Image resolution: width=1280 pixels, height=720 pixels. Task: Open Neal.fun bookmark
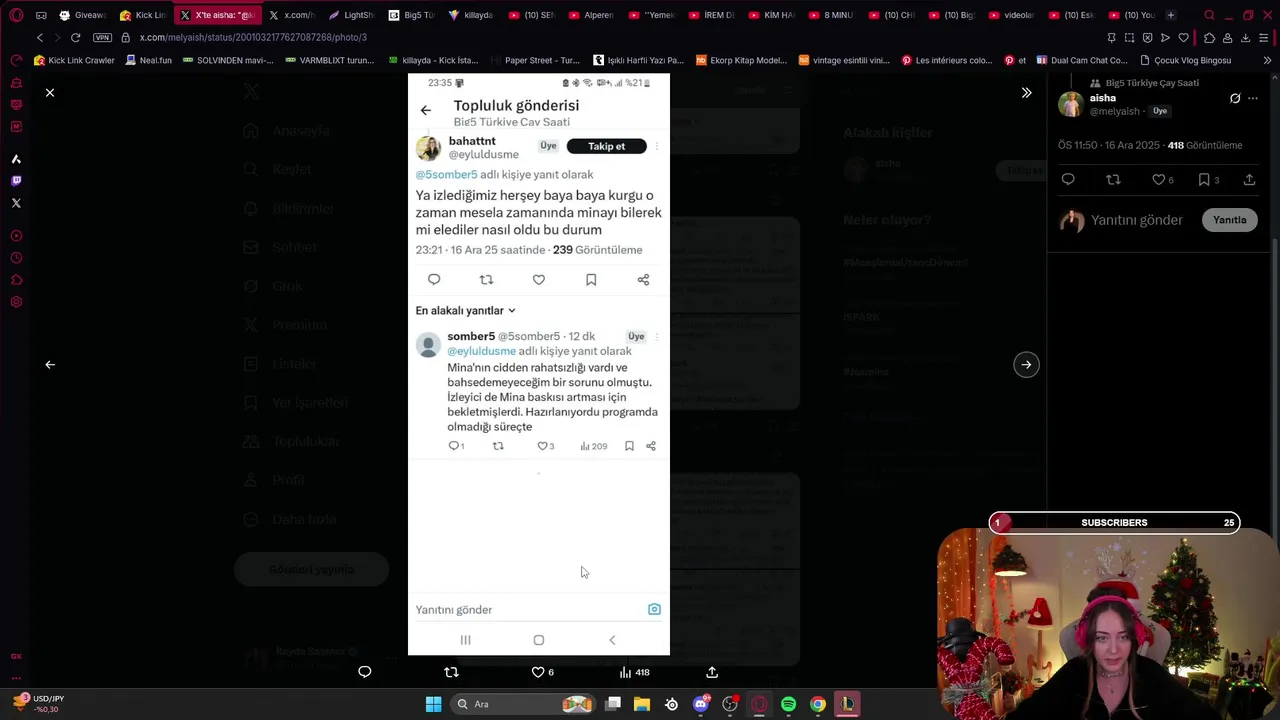tap(148, 60)
